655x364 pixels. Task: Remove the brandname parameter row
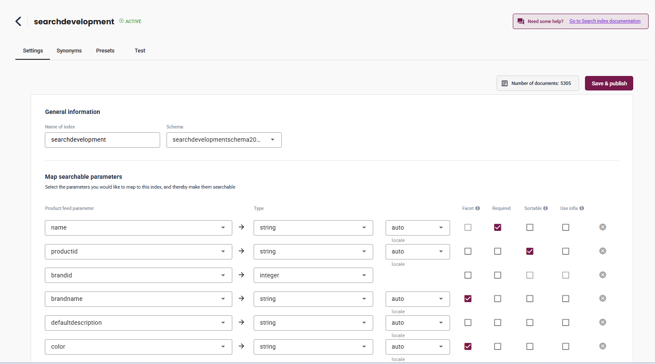(602, 298)
